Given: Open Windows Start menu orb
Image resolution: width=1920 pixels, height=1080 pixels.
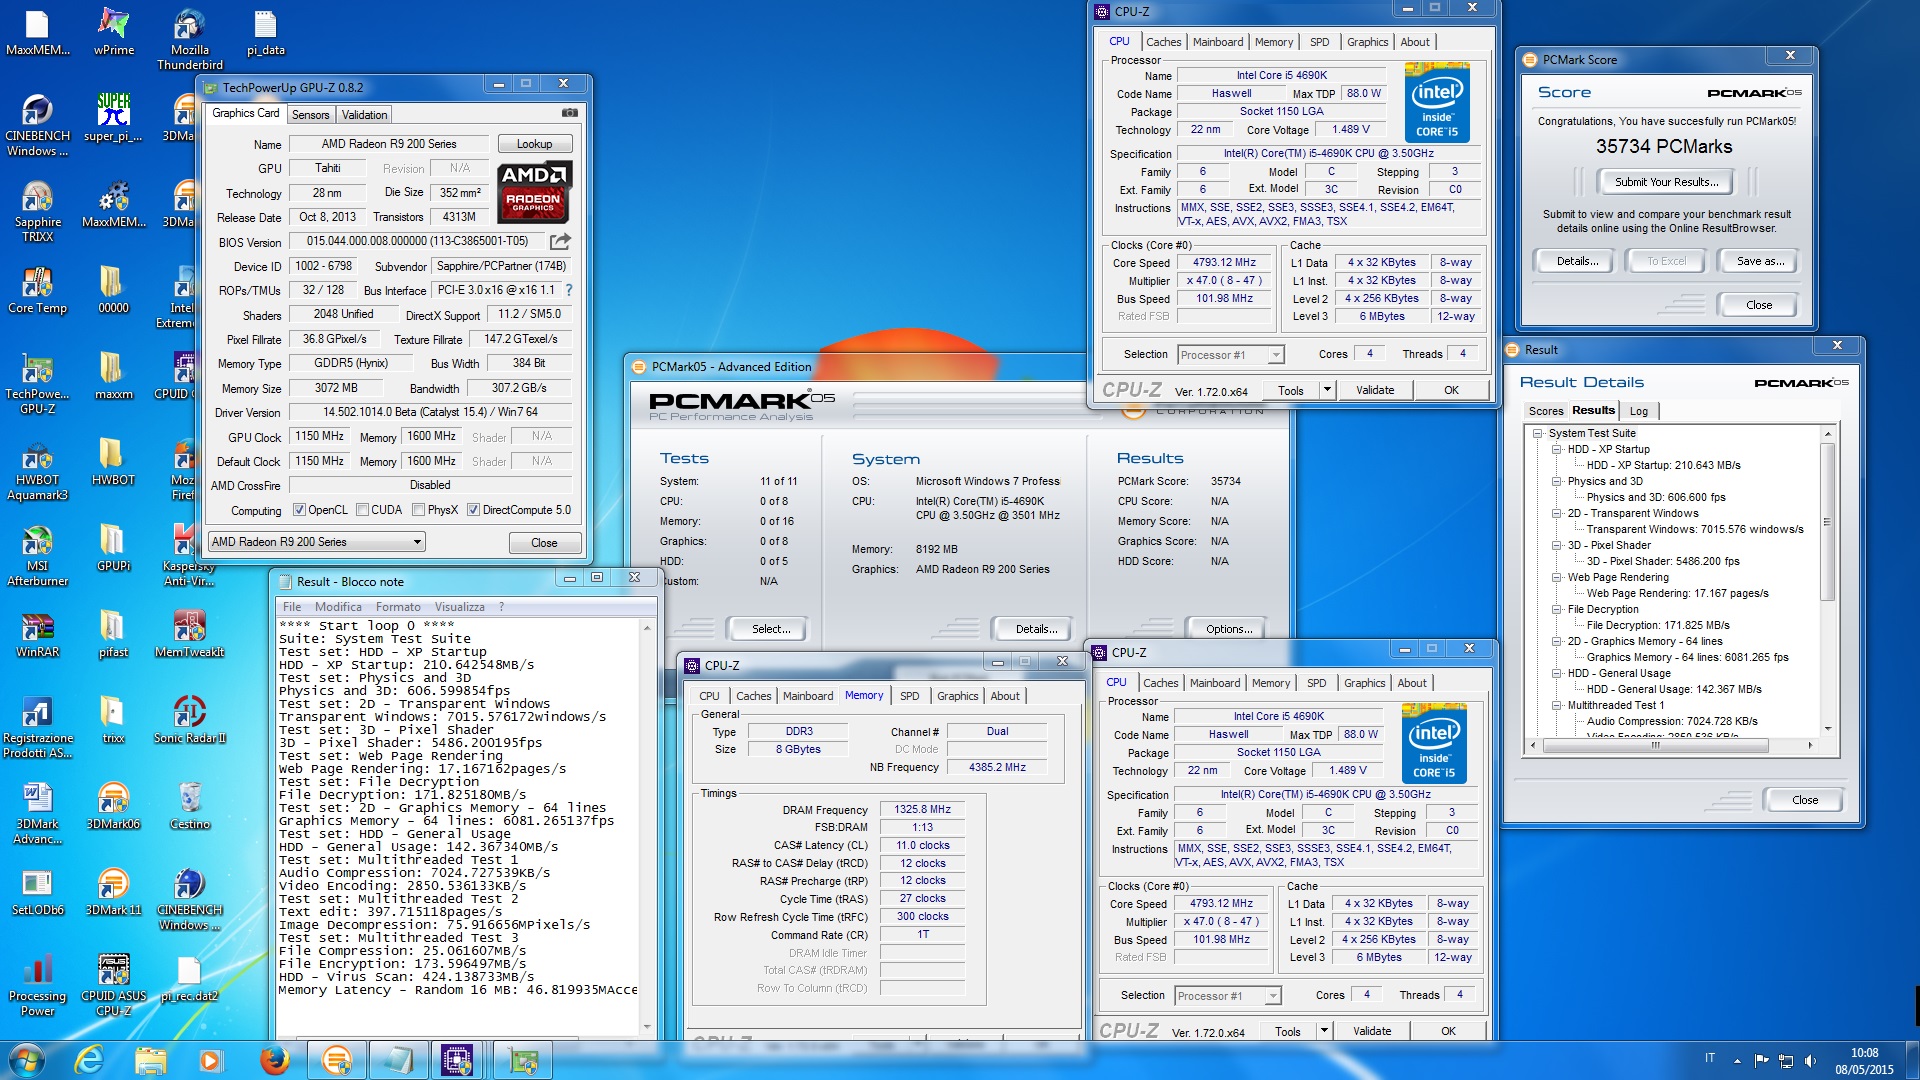Looking at the screenshot, I should point(27,1060).
